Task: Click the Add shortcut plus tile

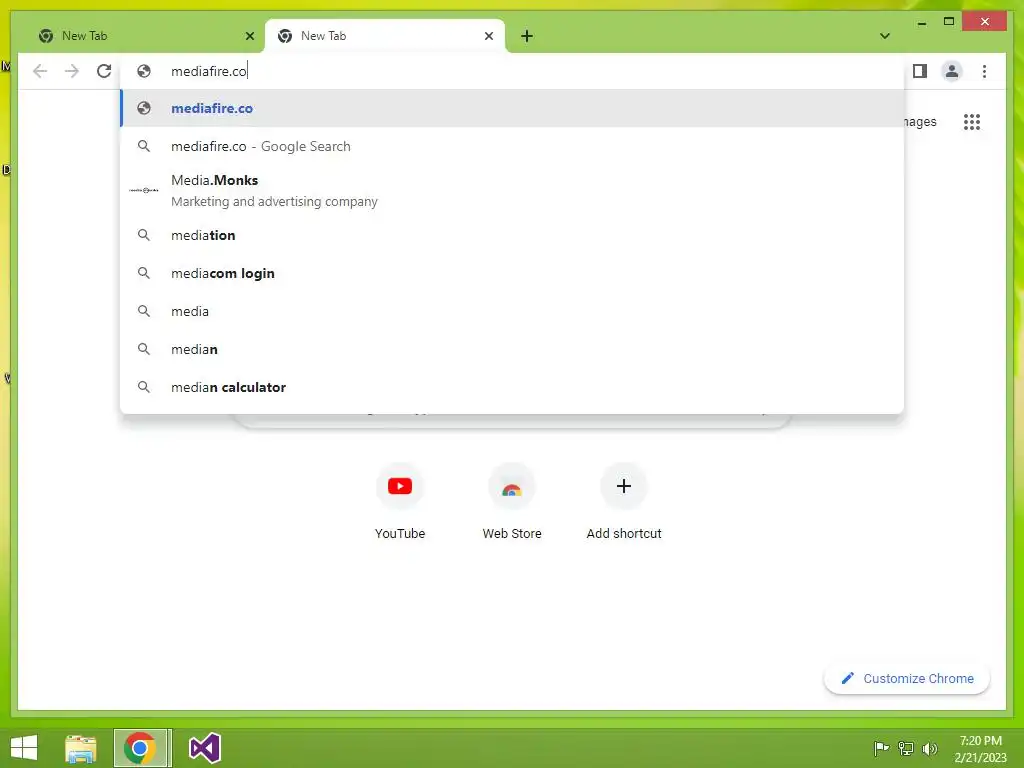Action: (x=624, y=502)
